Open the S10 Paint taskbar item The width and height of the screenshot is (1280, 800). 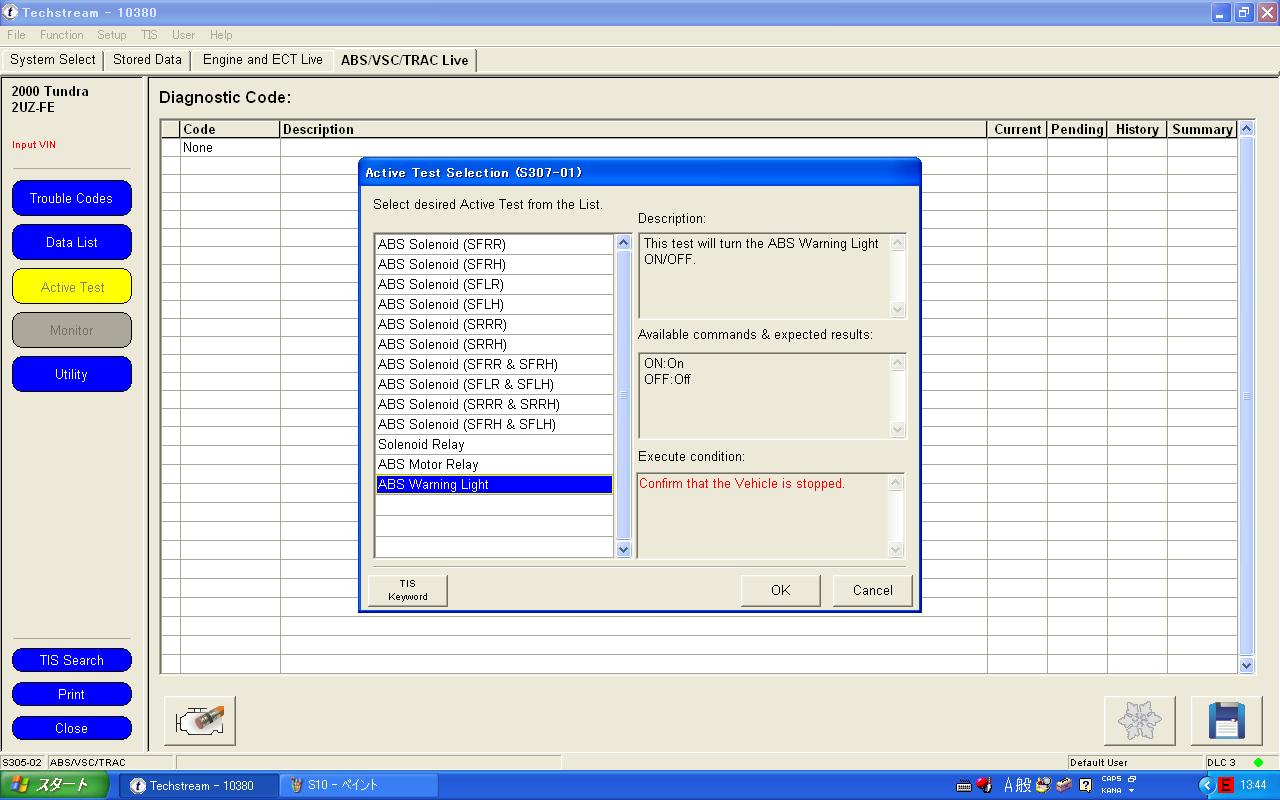(x=357, y=786)
